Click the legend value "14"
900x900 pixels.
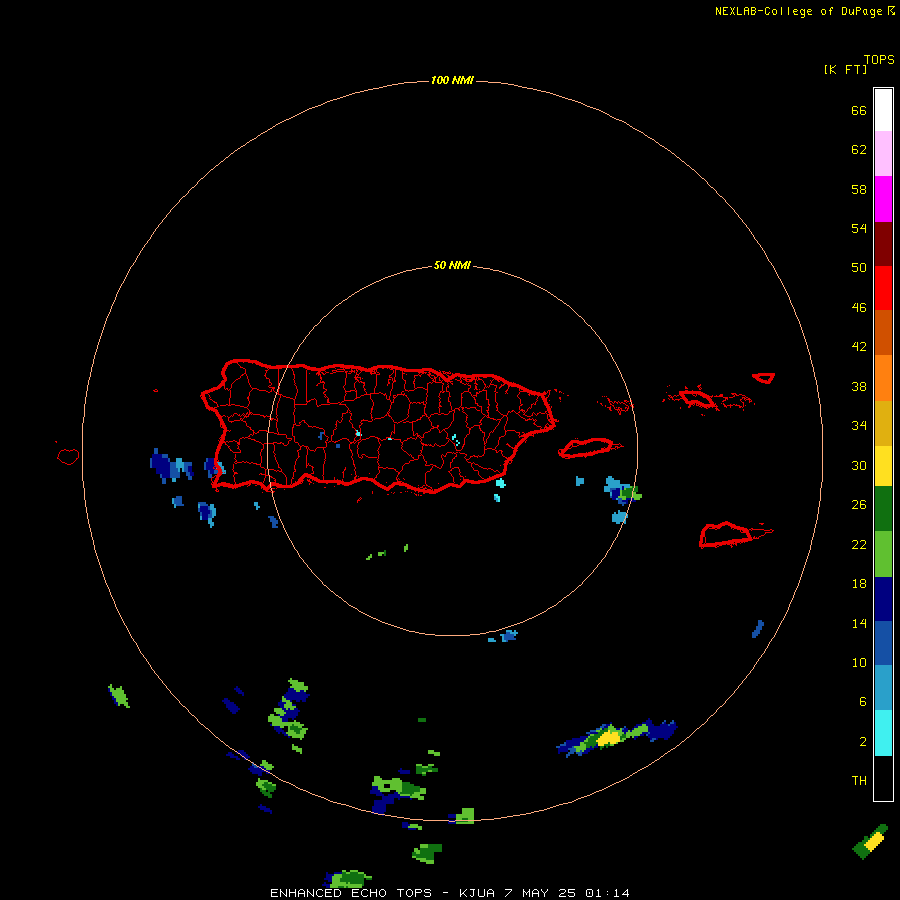(x=859, y=623)
